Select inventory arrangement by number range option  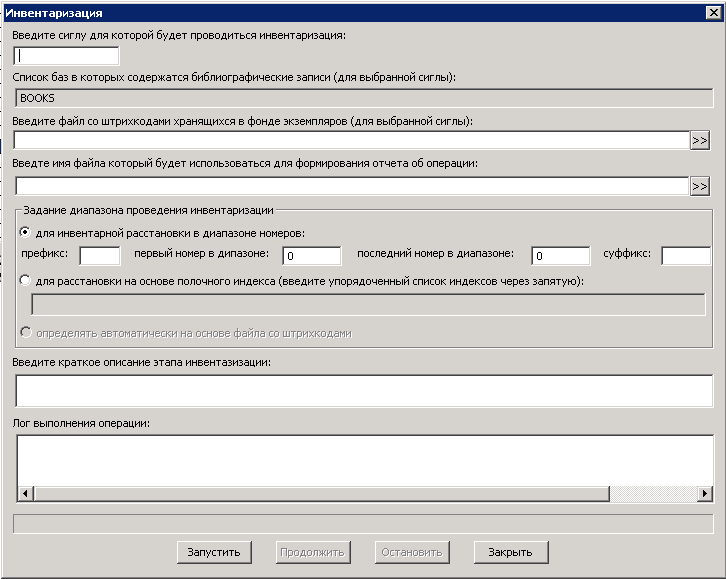(26, 232)
